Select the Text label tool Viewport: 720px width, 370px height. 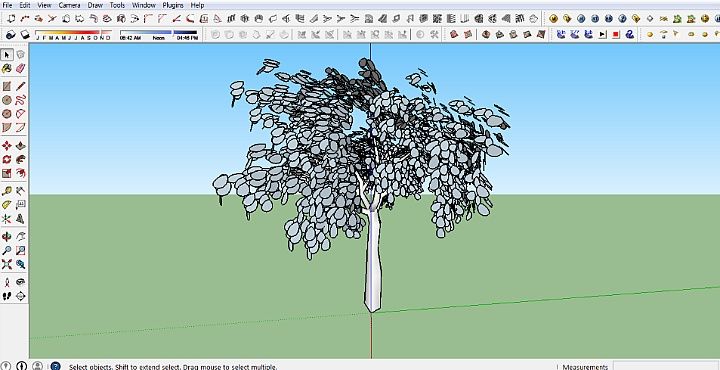point(20,205)
